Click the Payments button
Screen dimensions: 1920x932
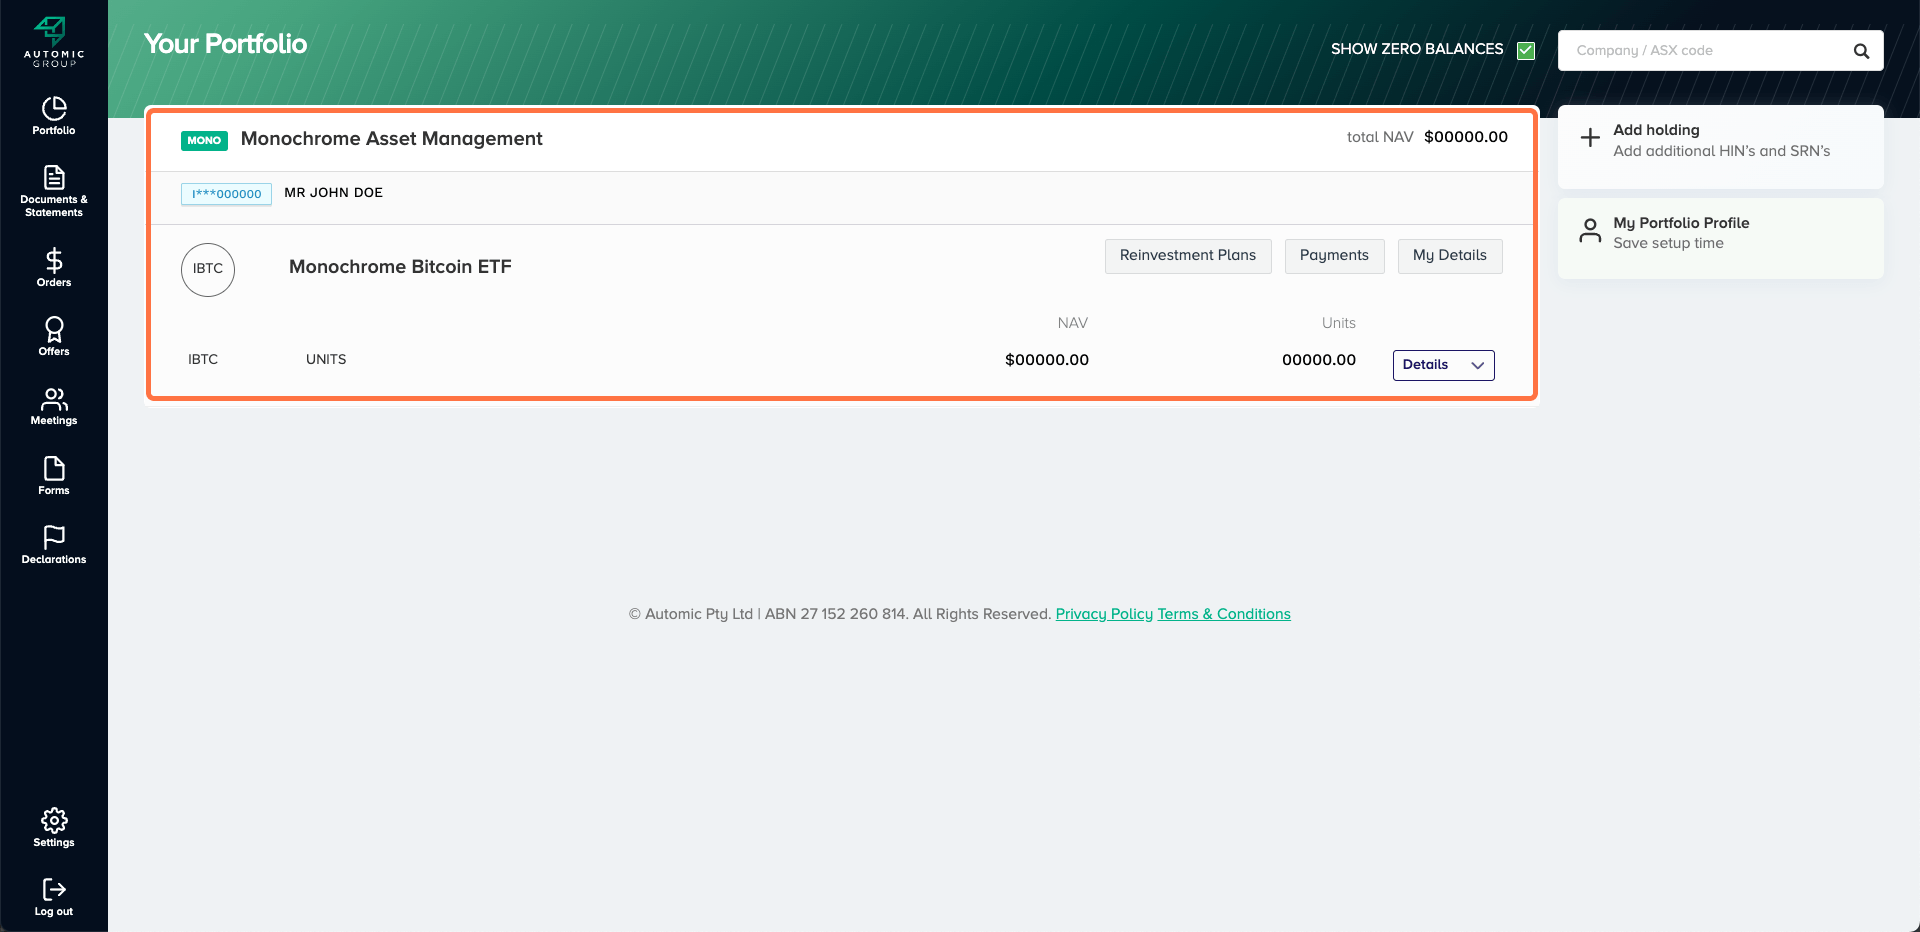pyautogui.click(x=1334, y=256)
